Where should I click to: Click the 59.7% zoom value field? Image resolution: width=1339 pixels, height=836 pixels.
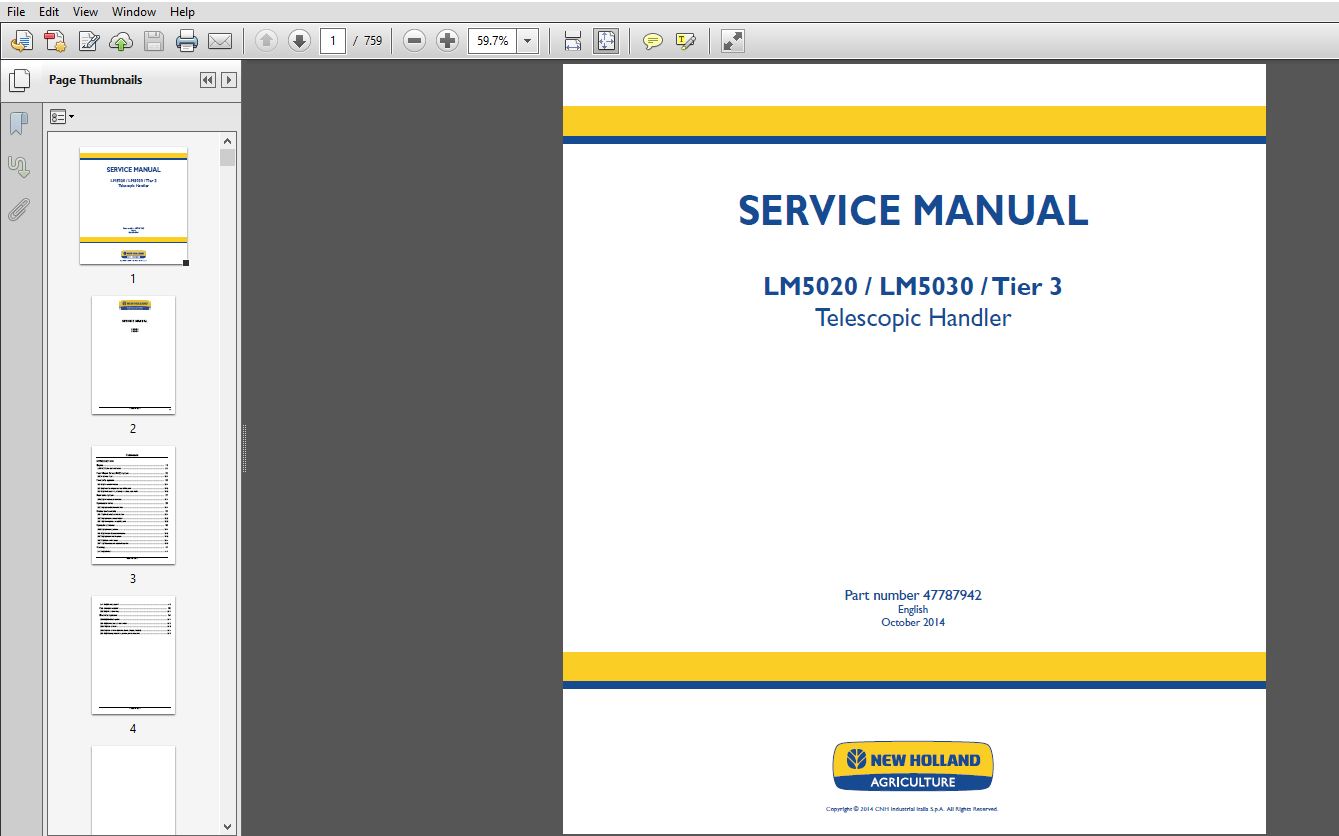tap(492, 41)
